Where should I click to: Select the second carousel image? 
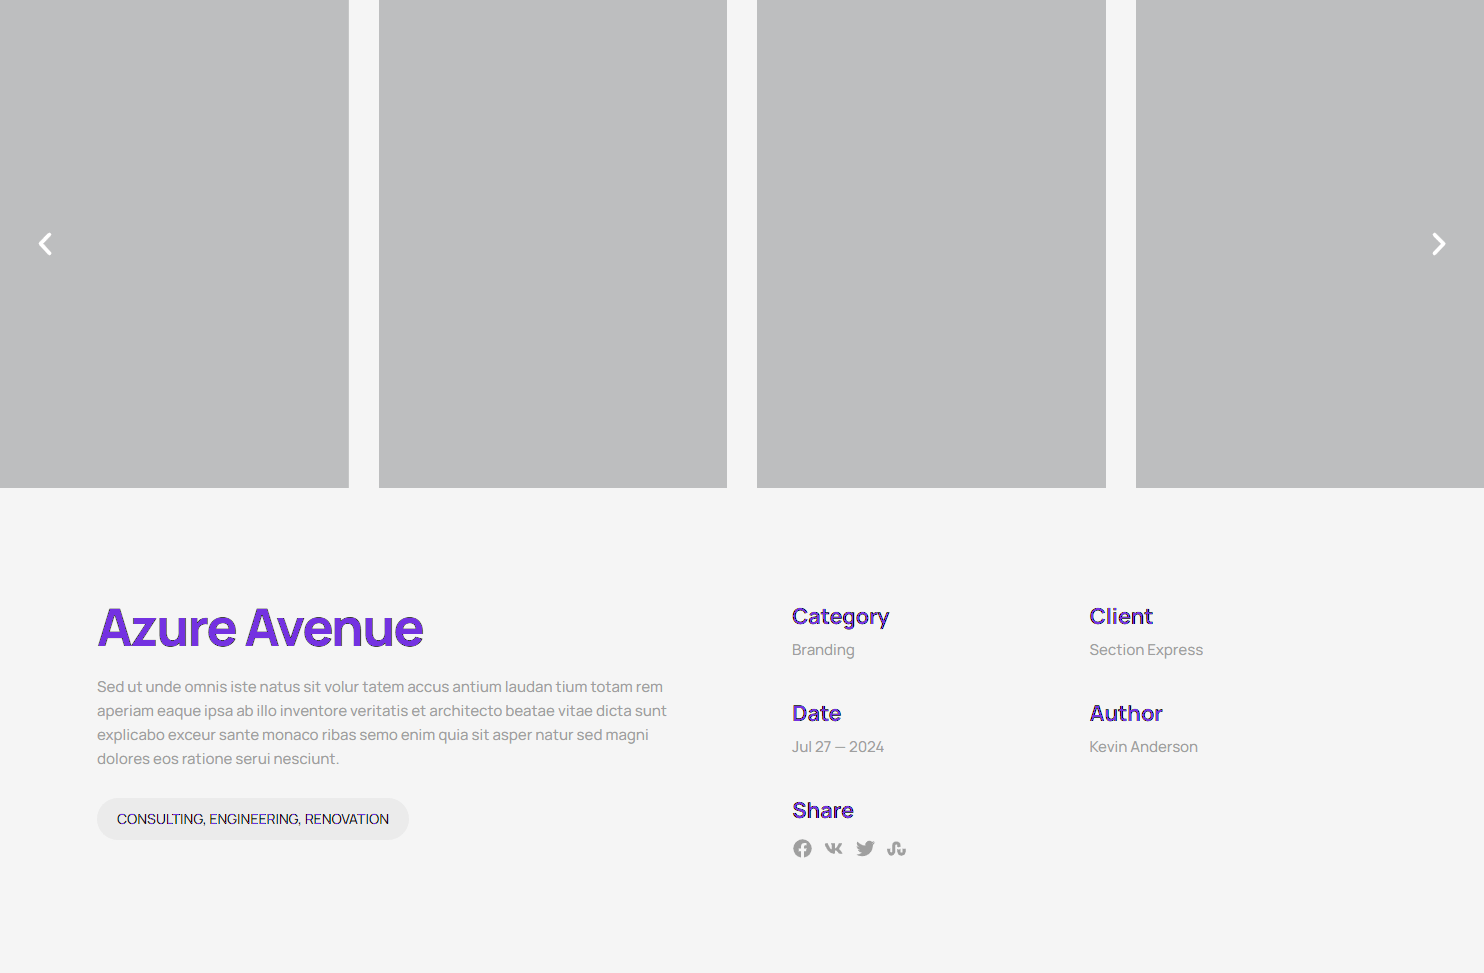click(553, 244)
